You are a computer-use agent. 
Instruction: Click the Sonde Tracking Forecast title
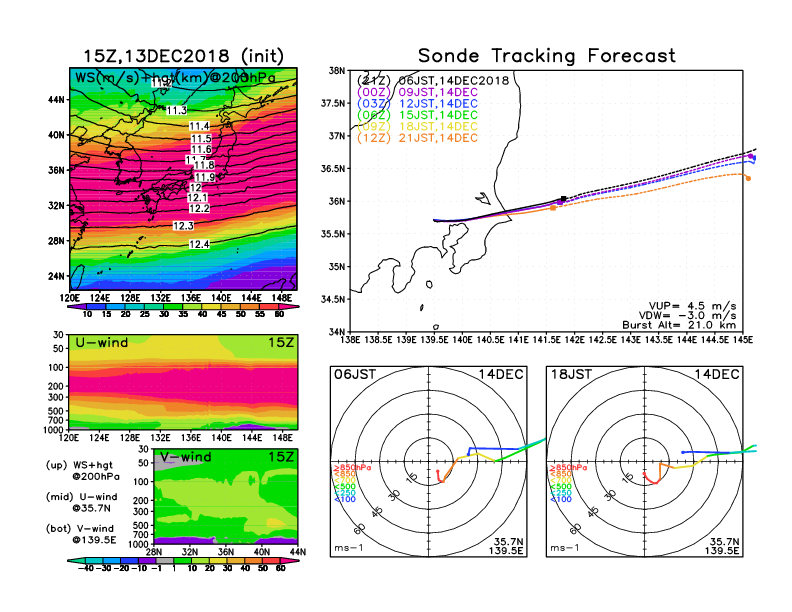click(x=546, y=56)
